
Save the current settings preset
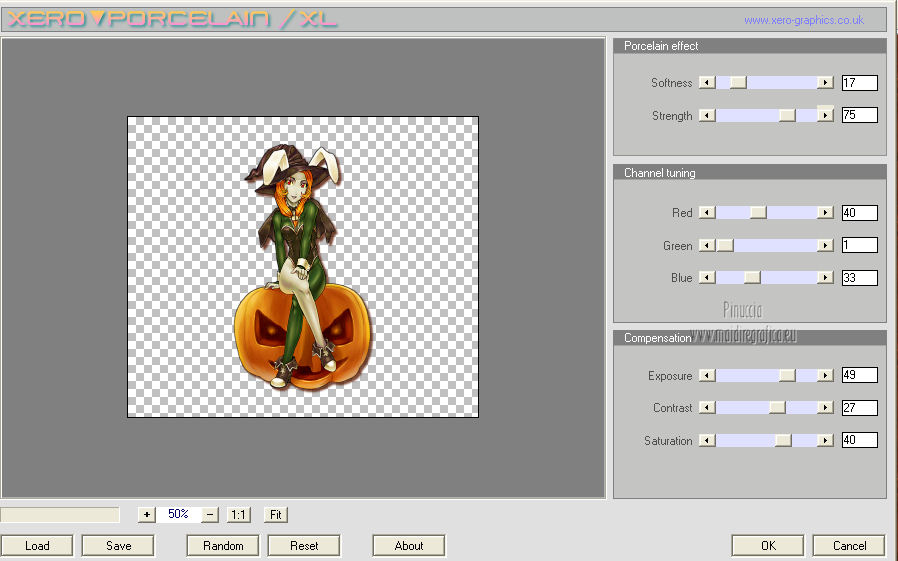(x=118, y=545)
